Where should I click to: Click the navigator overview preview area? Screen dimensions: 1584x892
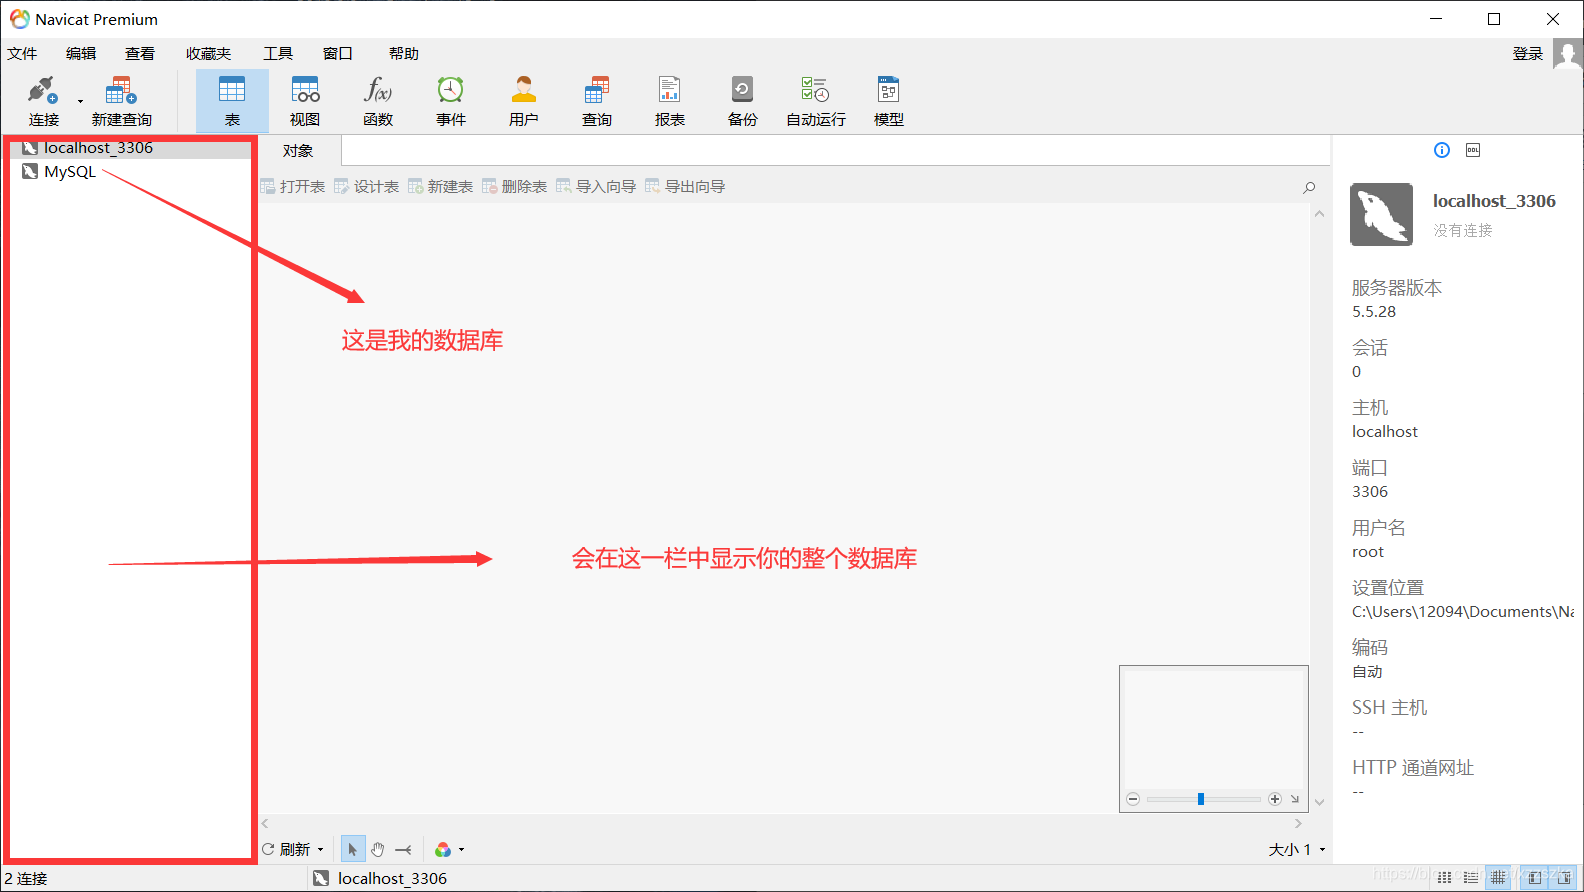click(1214, 728)
